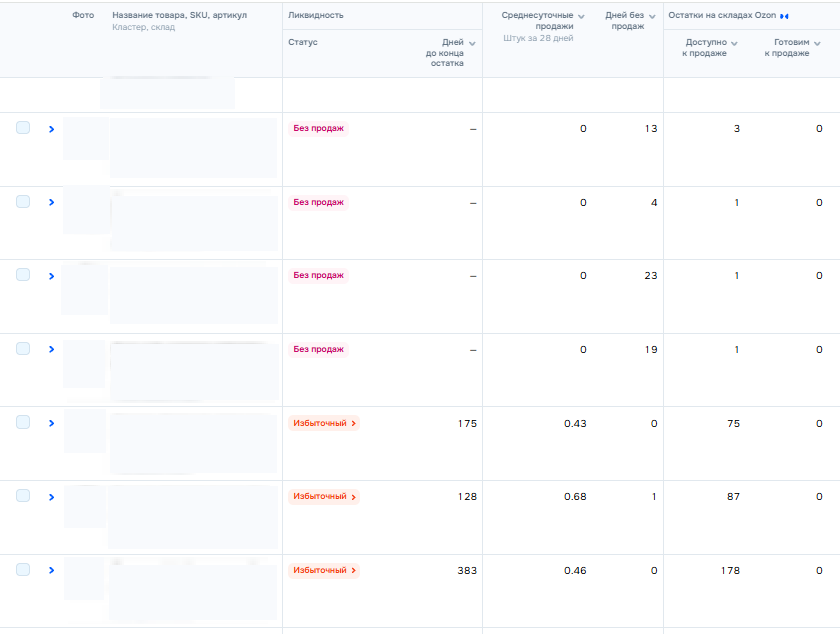This screenshot has width=840, height=634.
Task: Click the blue icon next to Остатки на складах Ozon
Action: tap(784, 16)
